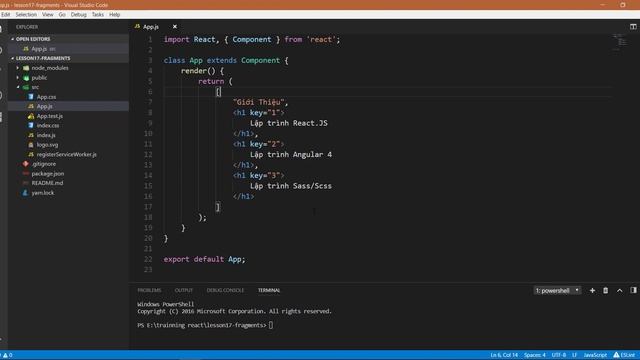Open registerServiceWorker.js file

[x=67, y=154]
